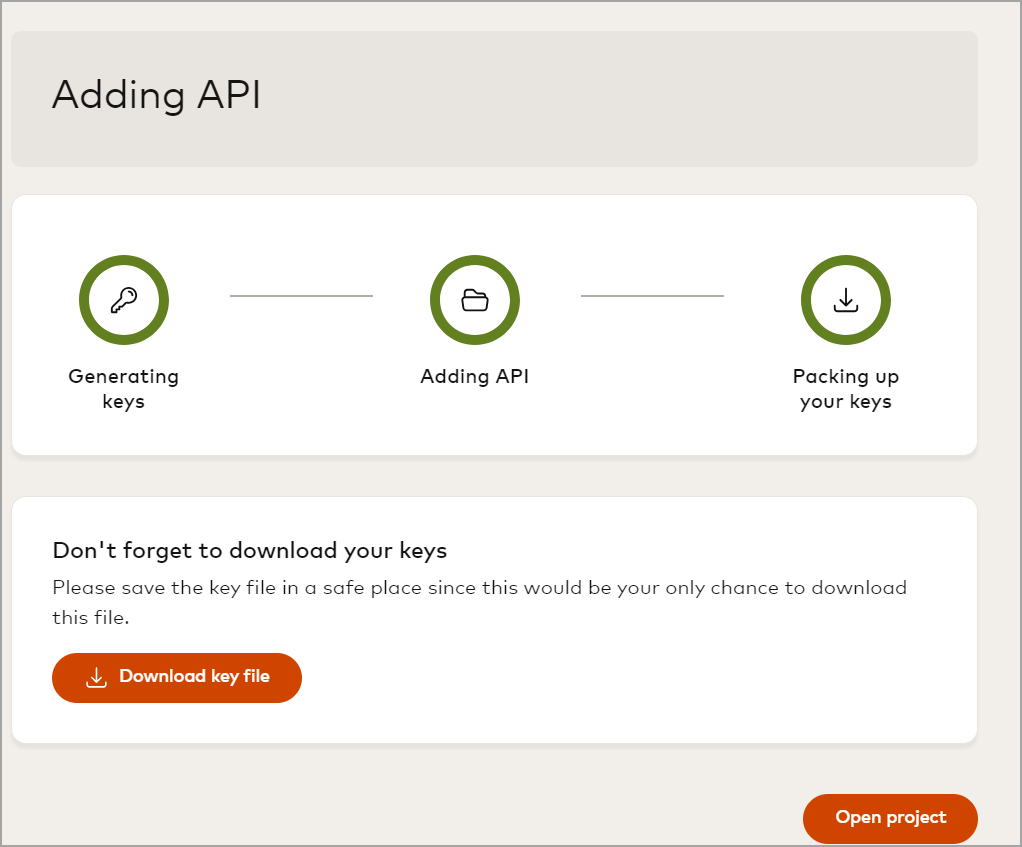
Task: Click the download arrow icon in the last step
Action: tap(845, 300)
